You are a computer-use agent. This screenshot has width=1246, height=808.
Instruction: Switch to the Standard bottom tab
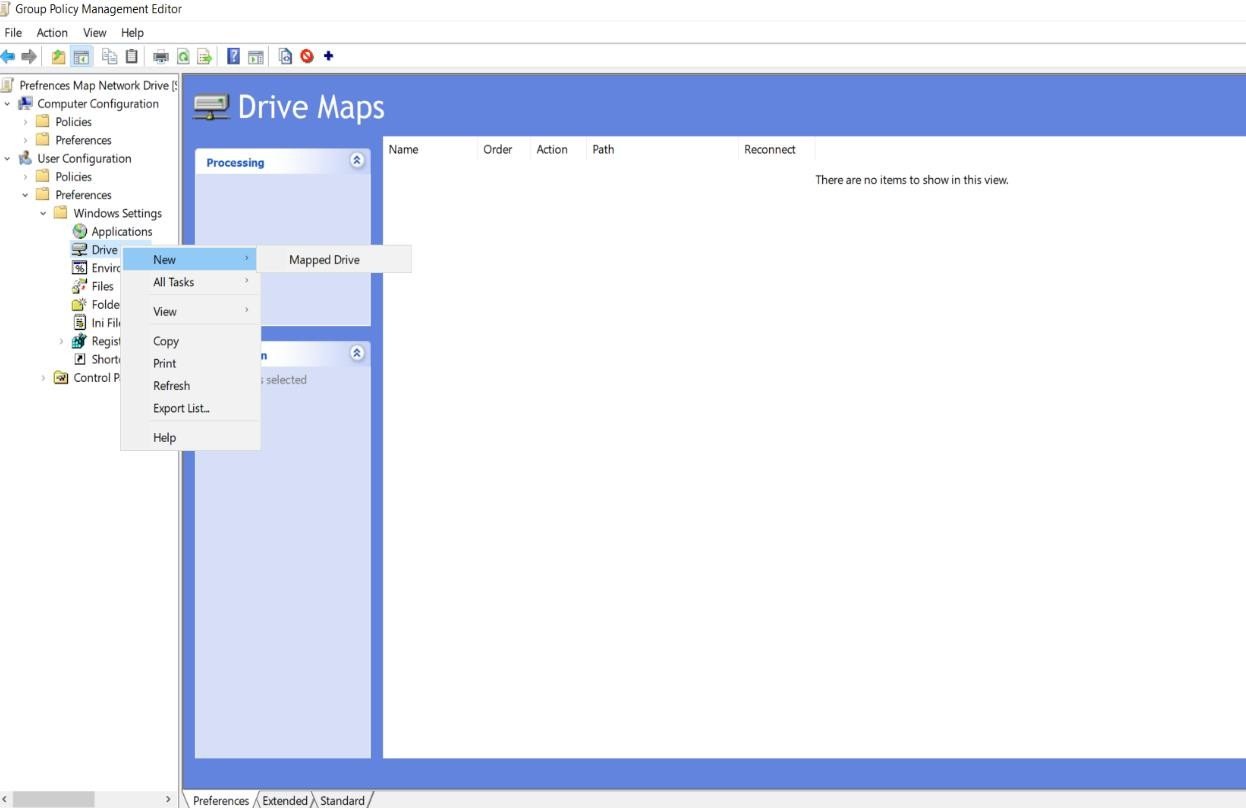(x=343, y=800)
